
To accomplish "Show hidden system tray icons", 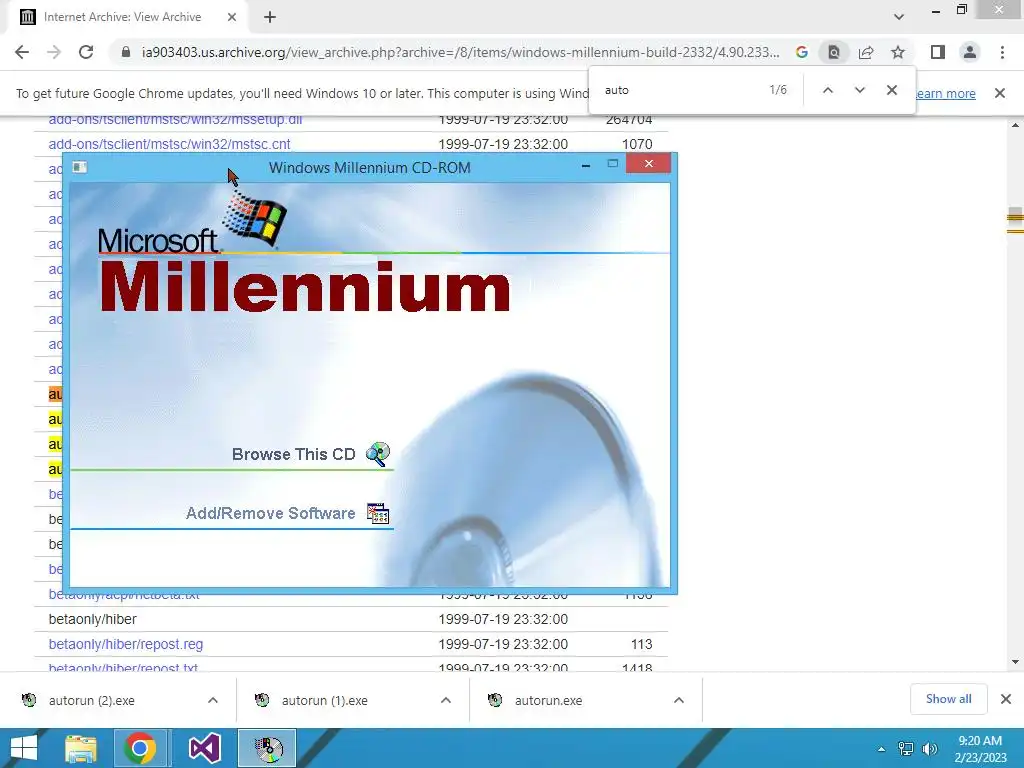I will pyautogui.click(x=882, y=749).
